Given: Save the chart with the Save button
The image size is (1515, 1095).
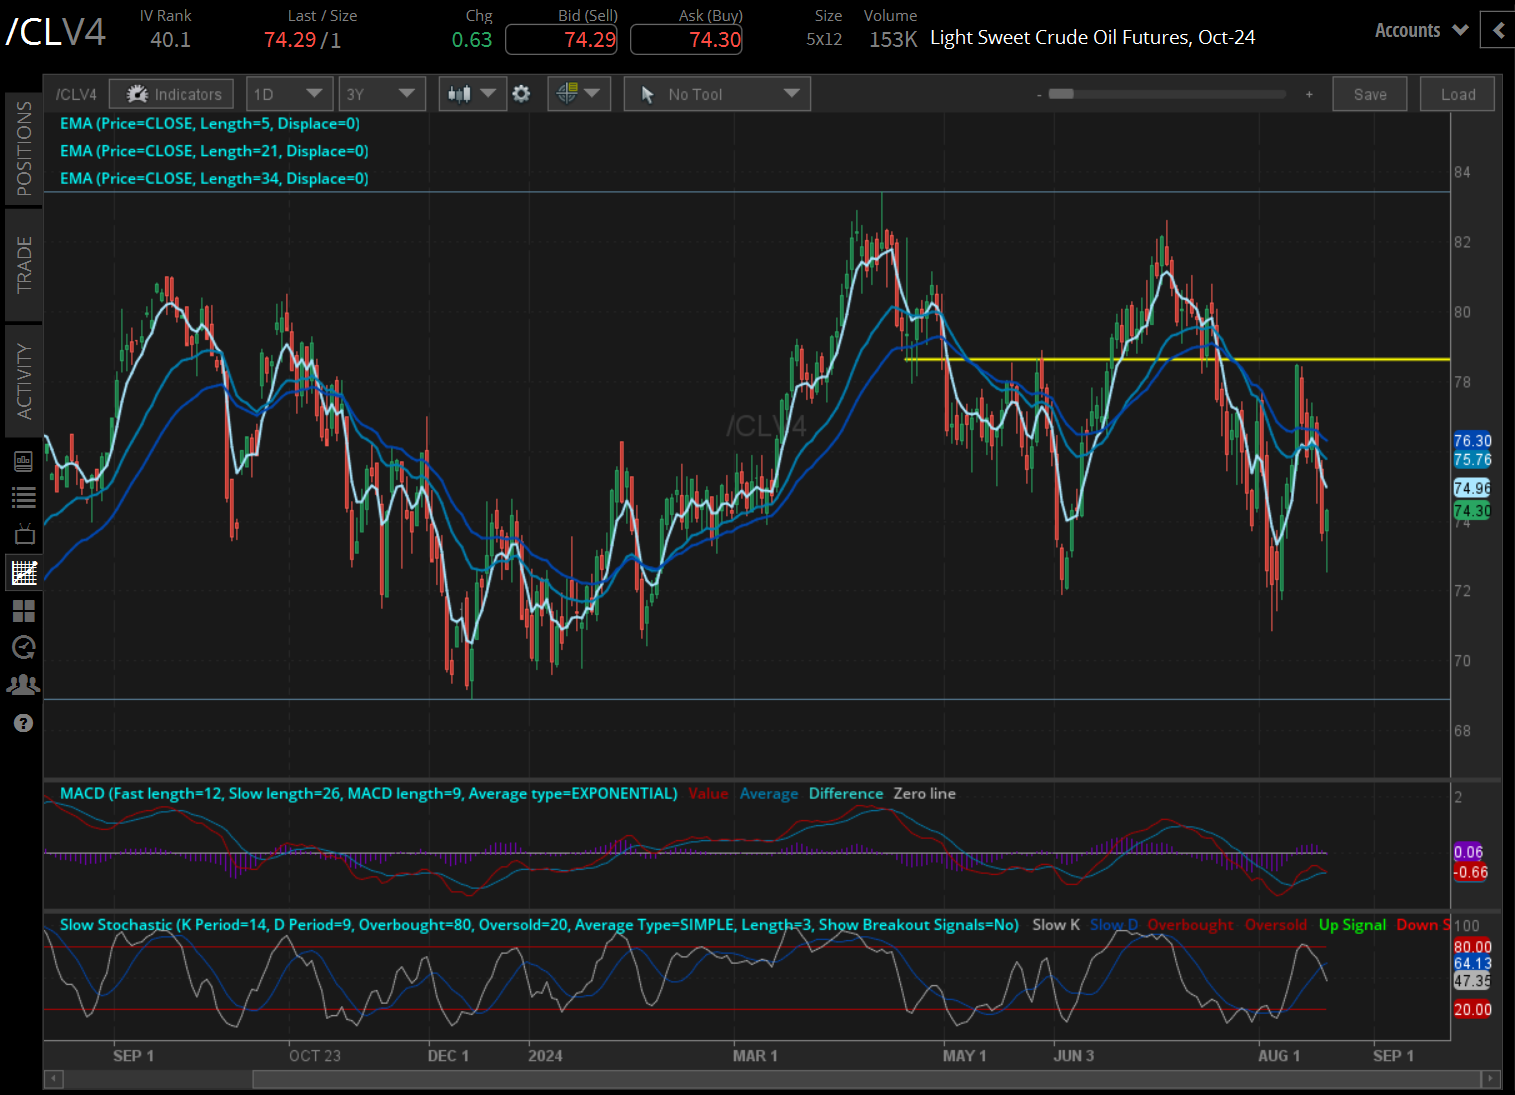Looking at the screenshot, I should (1369, 93).
